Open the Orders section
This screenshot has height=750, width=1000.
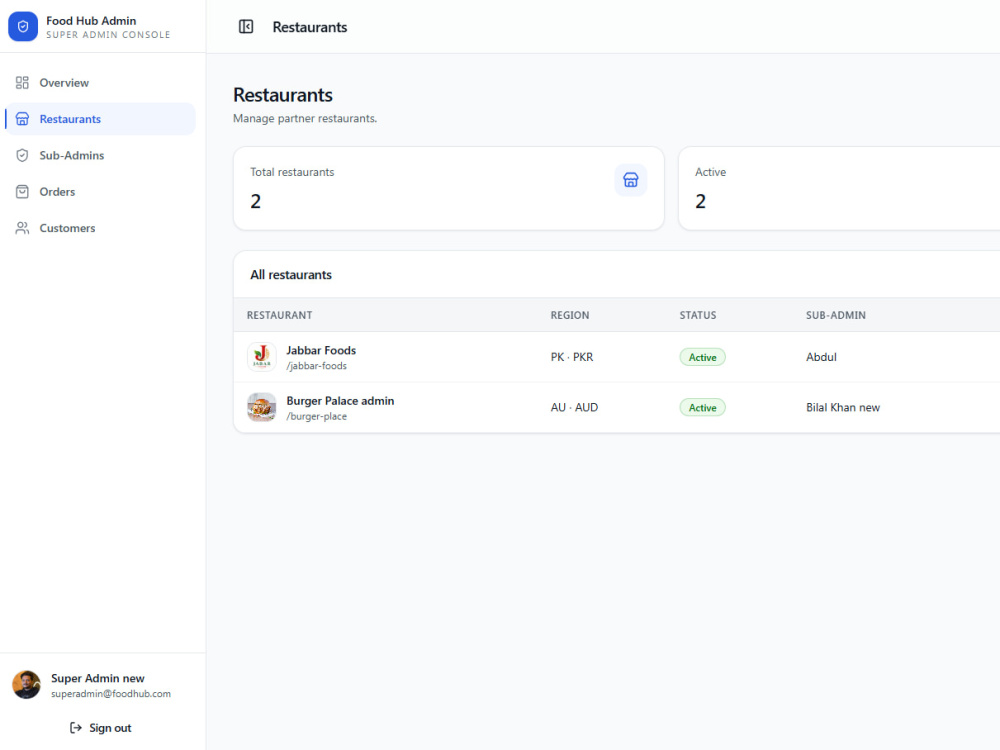click(x=100, y=192)
